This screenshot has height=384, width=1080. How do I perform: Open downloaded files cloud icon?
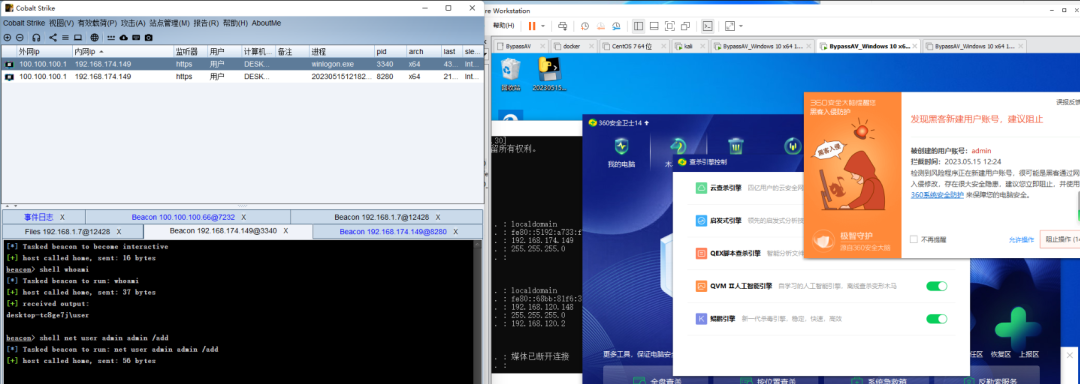tap(123, 37)
